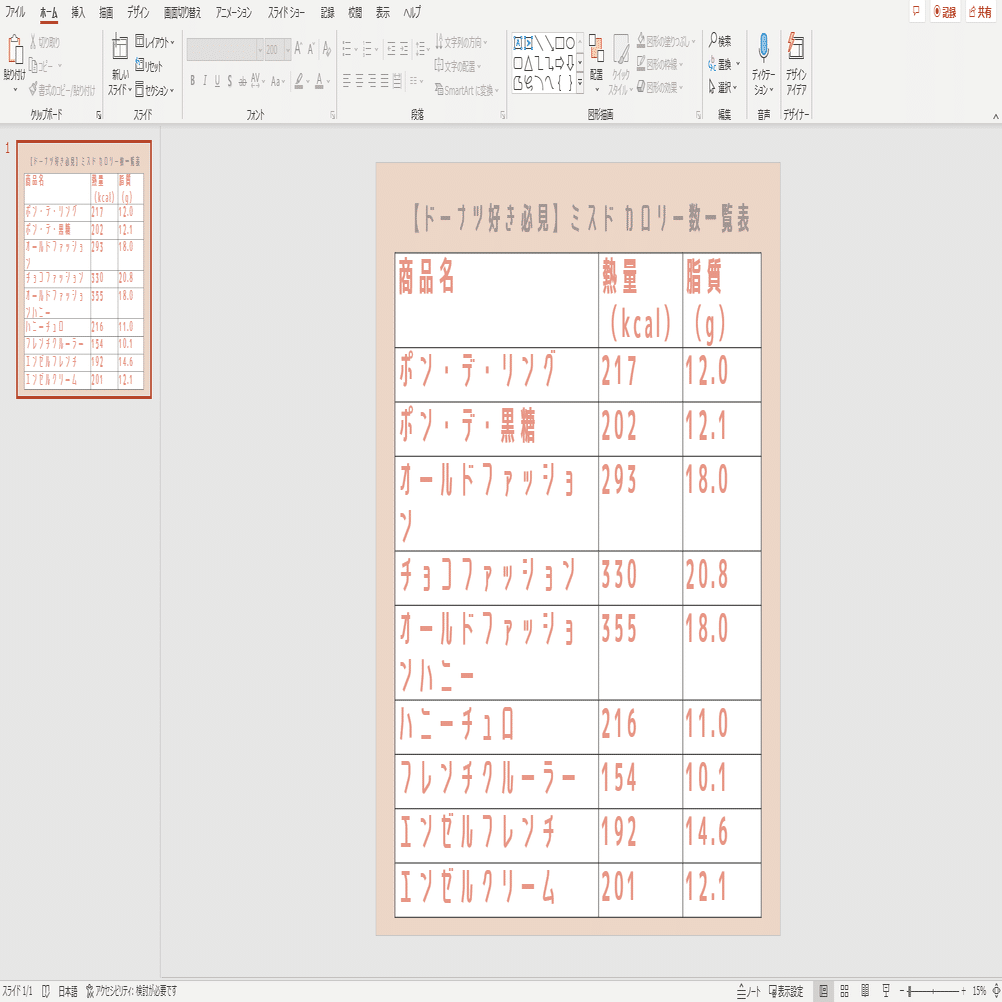Open the Animation (アニメーション) ribbon tab
Image resolution: width=1002 pixels, height=1002 pixels.
tap(233, 12)
